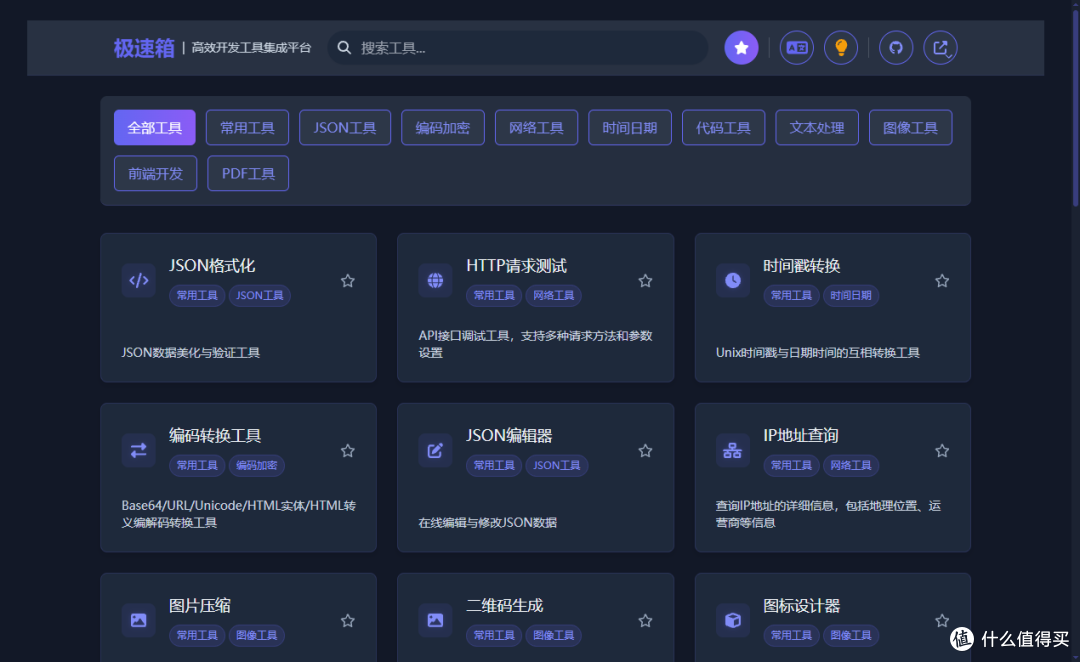This screenshot has height=662, width=1080.
Task: Click the magnifier search icon
Action: pyautogui.click(x=344, y=48)
